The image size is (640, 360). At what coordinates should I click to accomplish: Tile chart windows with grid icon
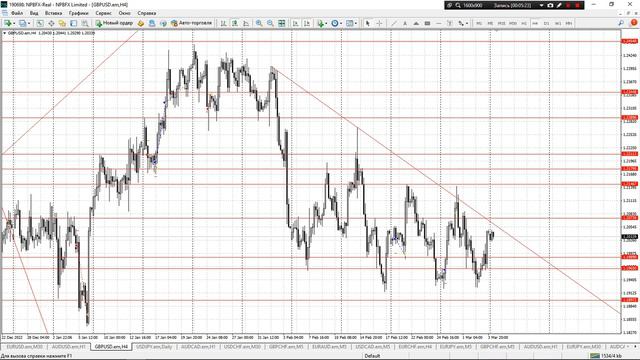(282, 23)
